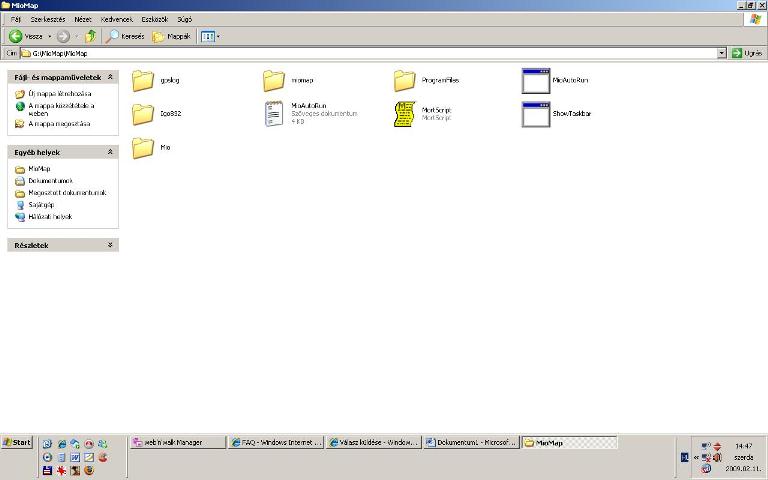The height and width of the screenshot is (480, 768).
Task: Go to MioMap under Egyéb helyek
Action: [x=39, y=168]
